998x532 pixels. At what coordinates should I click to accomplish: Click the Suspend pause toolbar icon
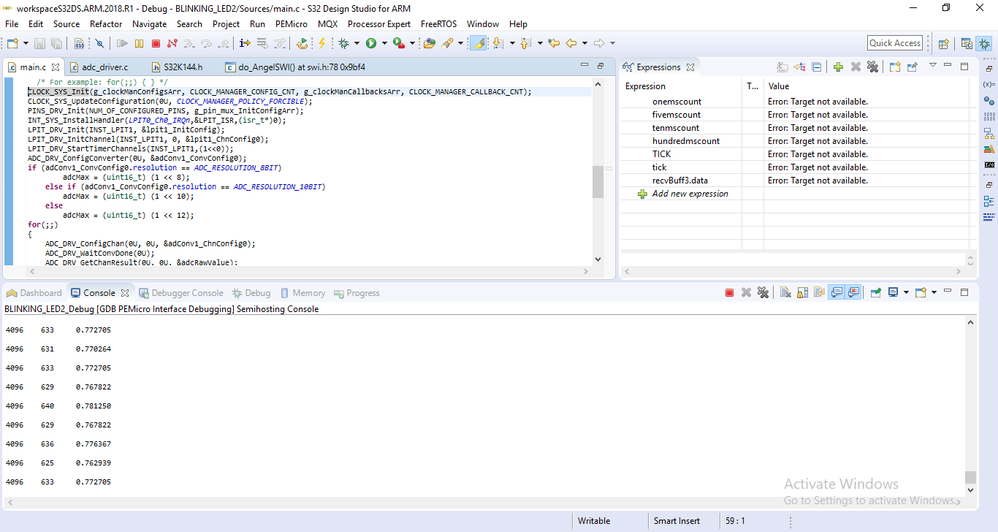point(139,43)
